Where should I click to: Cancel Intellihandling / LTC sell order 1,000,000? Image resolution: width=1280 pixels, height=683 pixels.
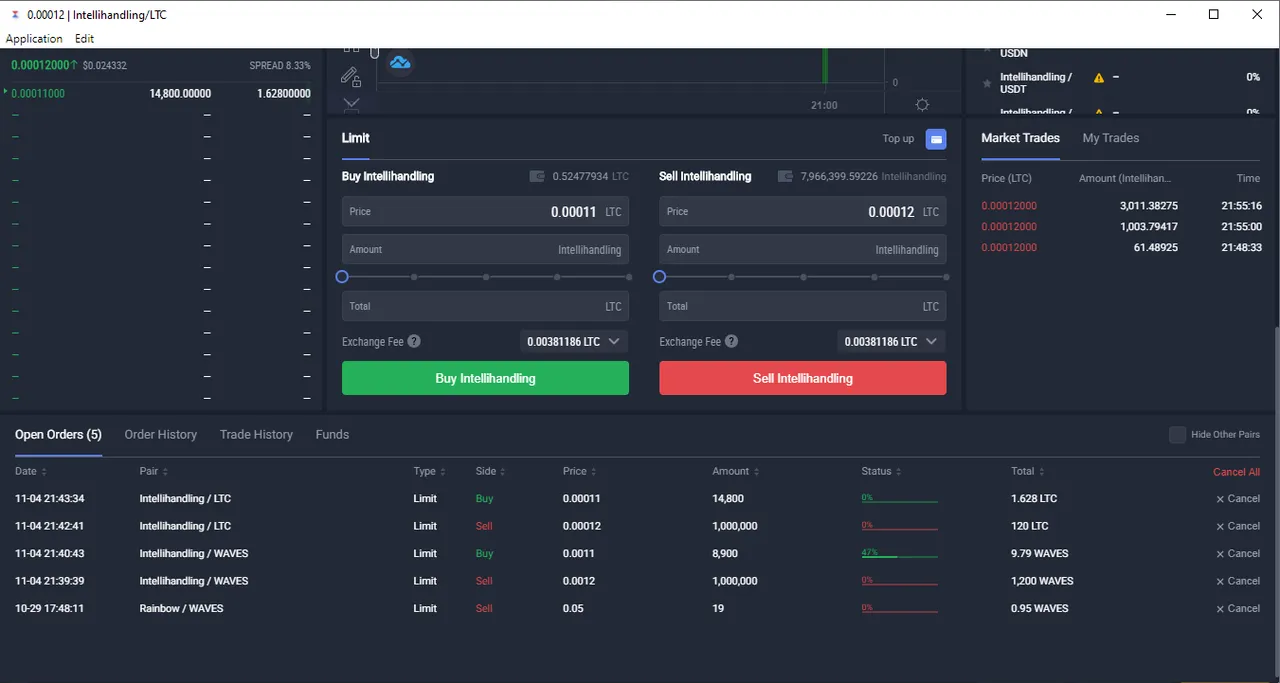(1238, 526)
